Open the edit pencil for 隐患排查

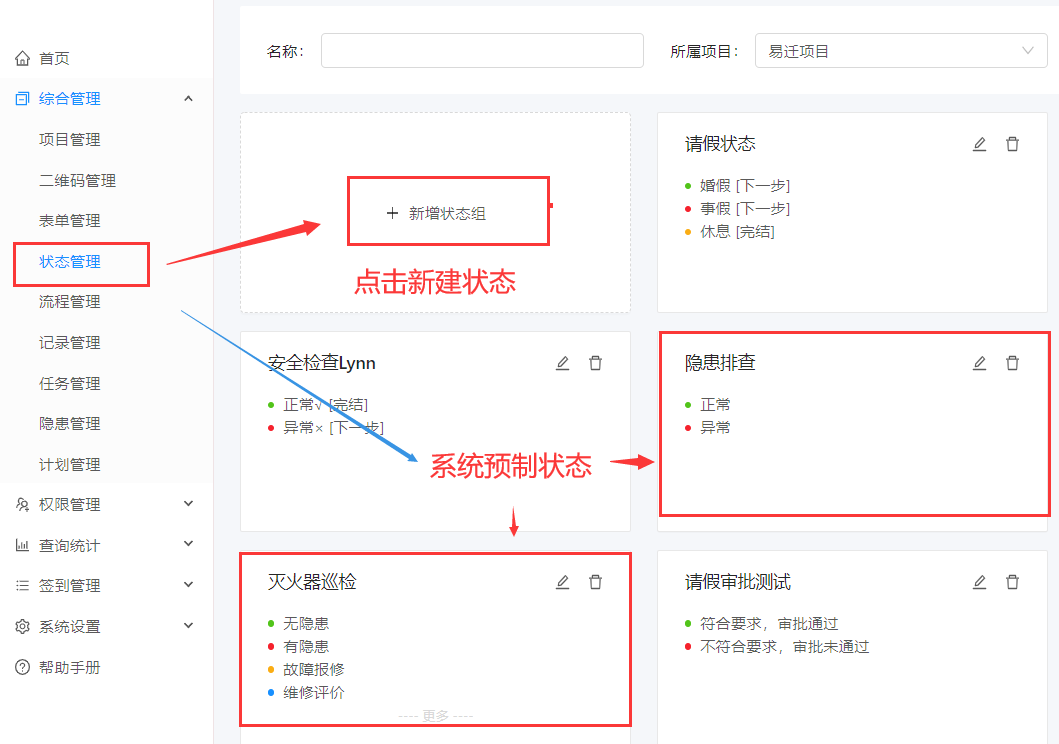pyautogui.click(x=979, y=362)
